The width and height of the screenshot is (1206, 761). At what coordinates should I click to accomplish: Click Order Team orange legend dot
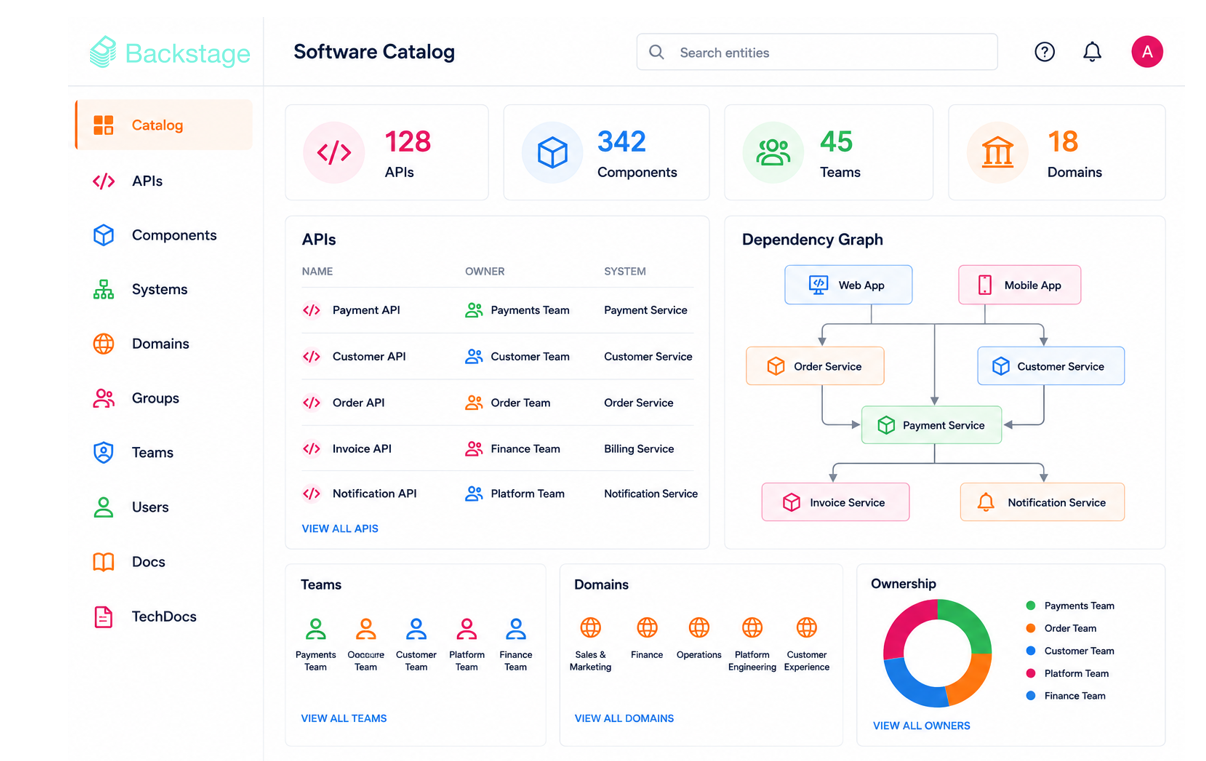1031,628
